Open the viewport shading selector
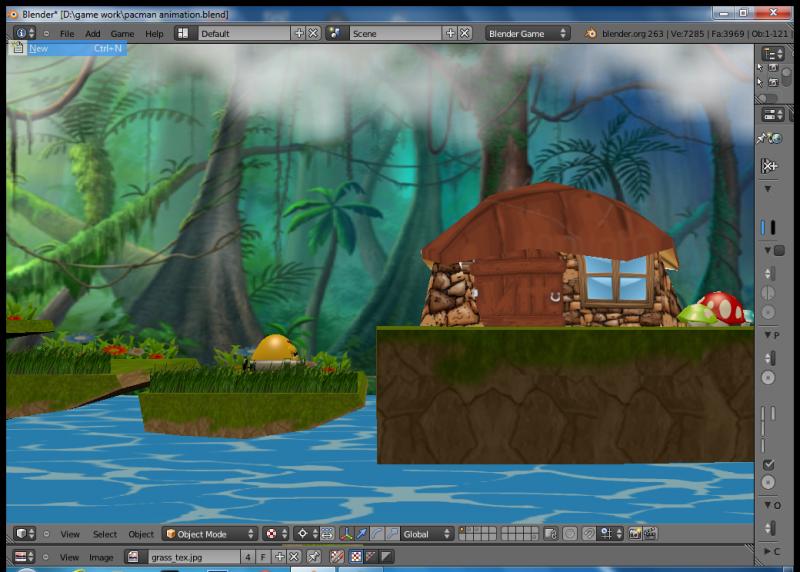 pyautogui.click(x=277, y=534)
